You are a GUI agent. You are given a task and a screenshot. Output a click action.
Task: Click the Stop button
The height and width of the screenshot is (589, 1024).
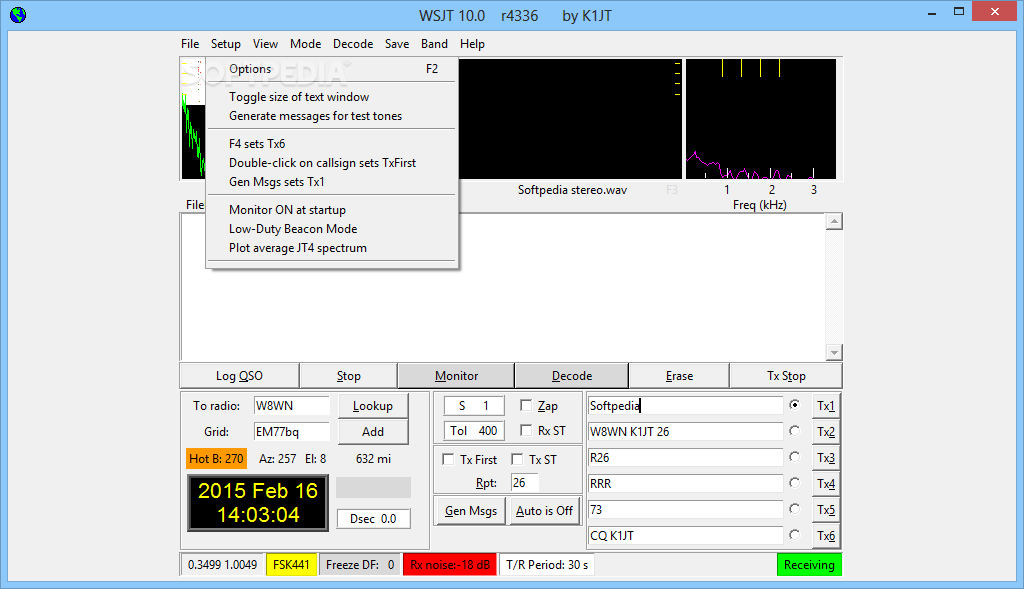348,375
